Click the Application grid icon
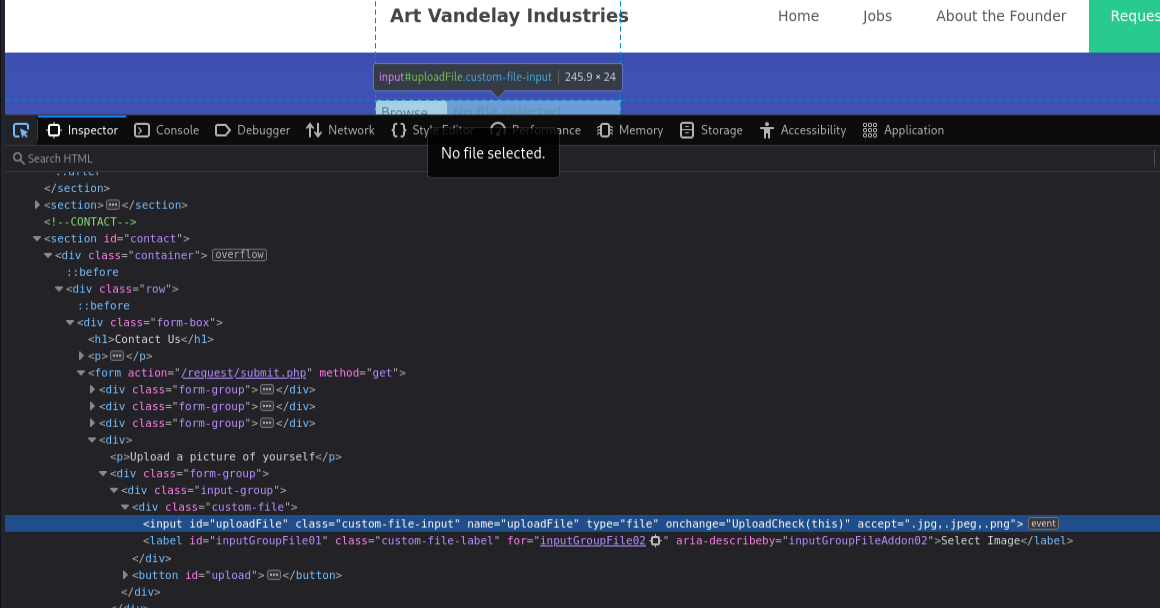This screenshot has width=1160, height=608. (870, 131)
